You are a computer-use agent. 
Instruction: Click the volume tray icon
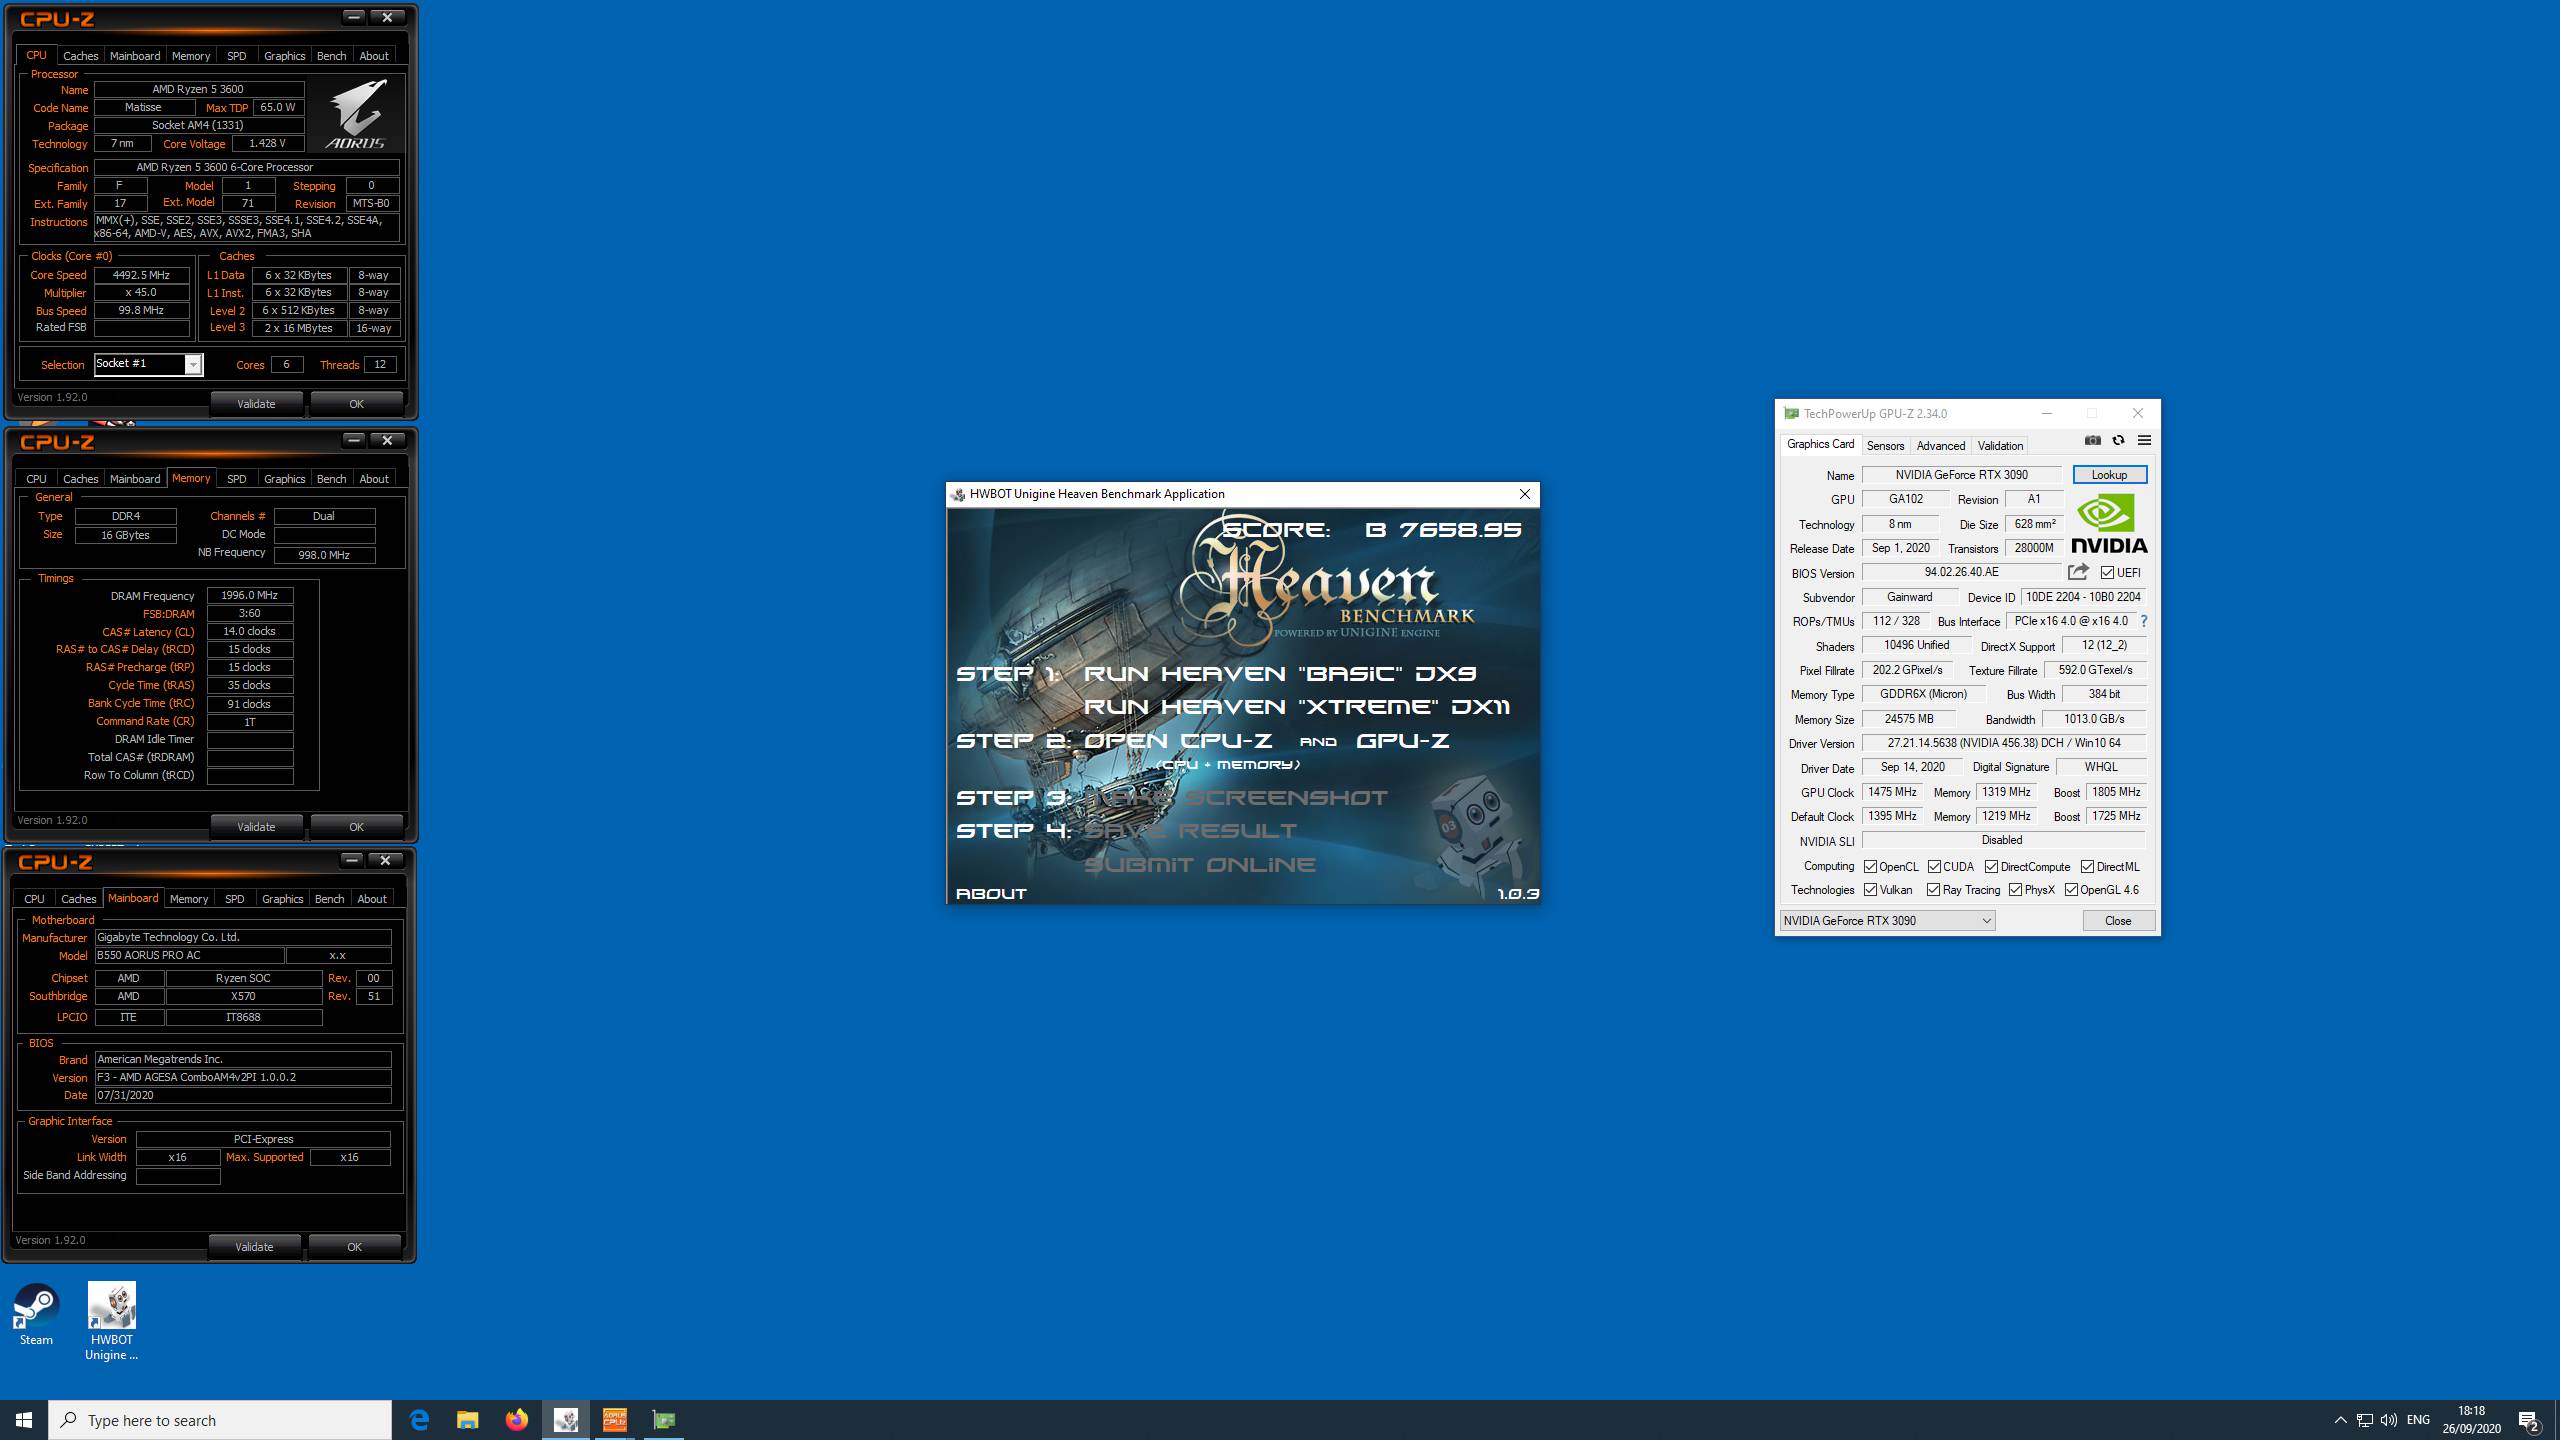(2389, 1420)
